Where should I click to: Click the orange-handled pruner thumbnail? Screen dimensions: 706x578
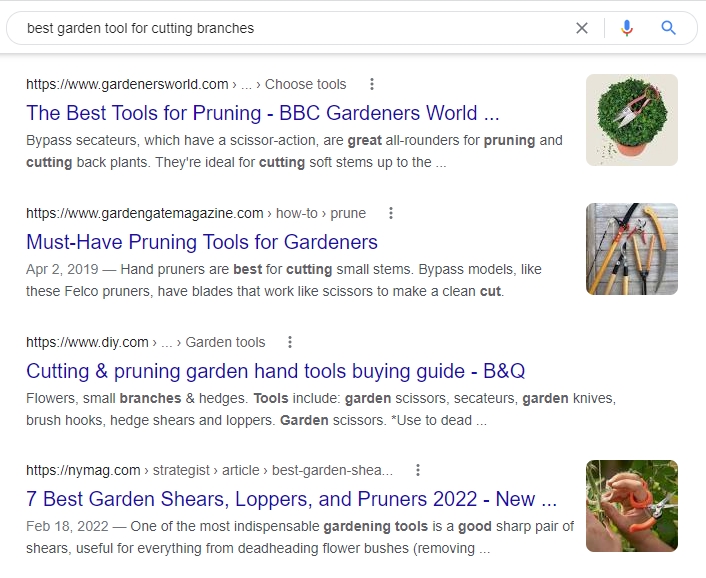coord(632,506)
